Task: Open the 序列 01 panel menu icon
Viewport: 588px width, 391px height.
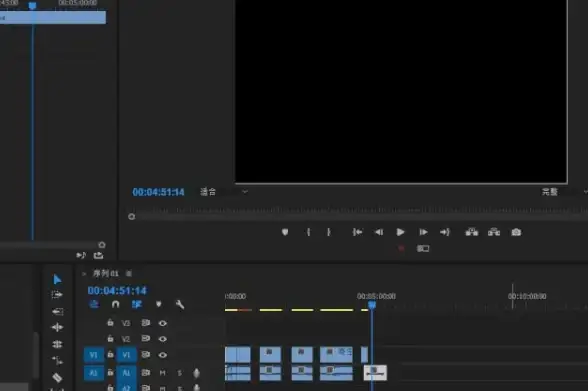Action: [x=129, y=274]
